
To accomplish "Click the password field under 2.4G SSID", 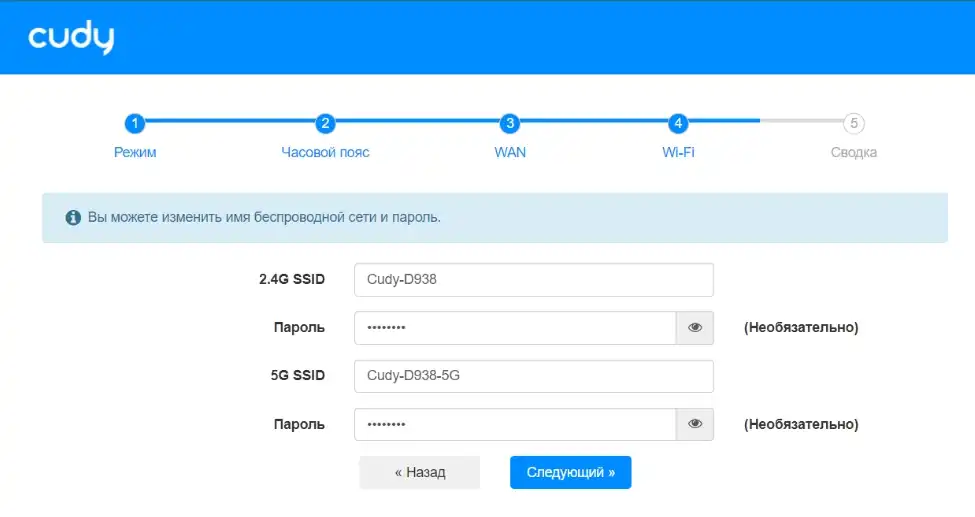I will [515, 327].
